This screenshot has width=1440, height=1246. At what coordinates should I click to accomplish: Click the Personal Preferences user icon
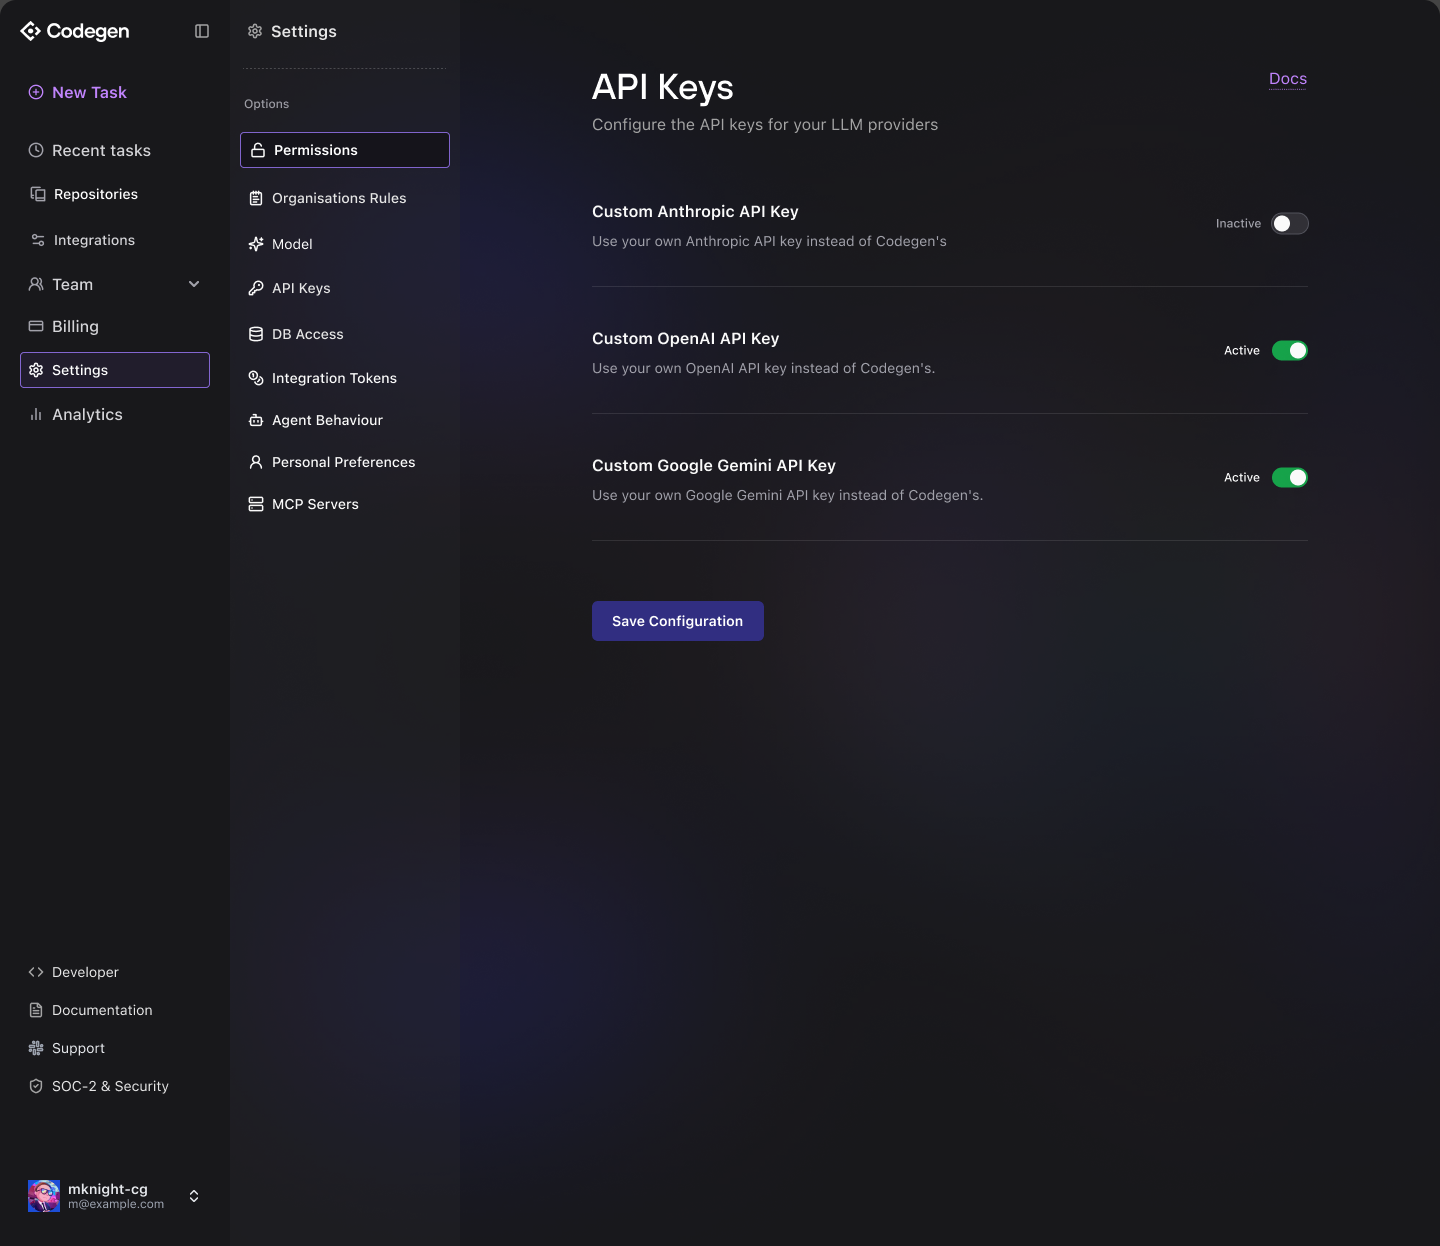[x=256, y=462]
